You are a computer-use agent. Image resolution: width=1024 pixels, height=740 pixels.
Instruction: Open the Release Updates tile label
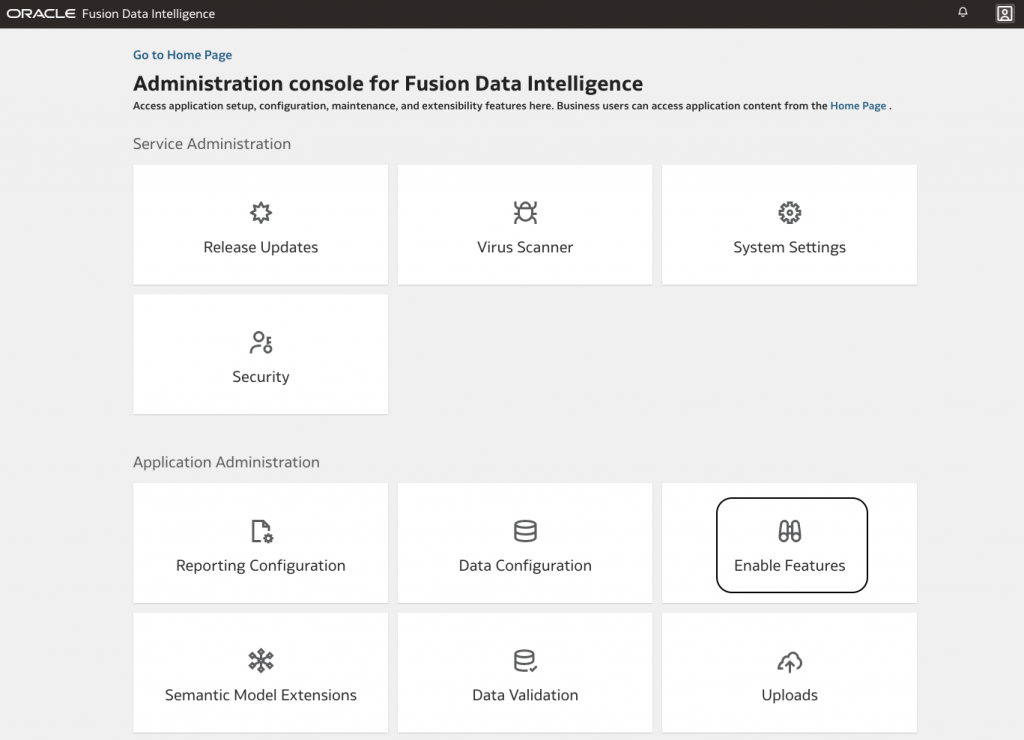(261, 247)
